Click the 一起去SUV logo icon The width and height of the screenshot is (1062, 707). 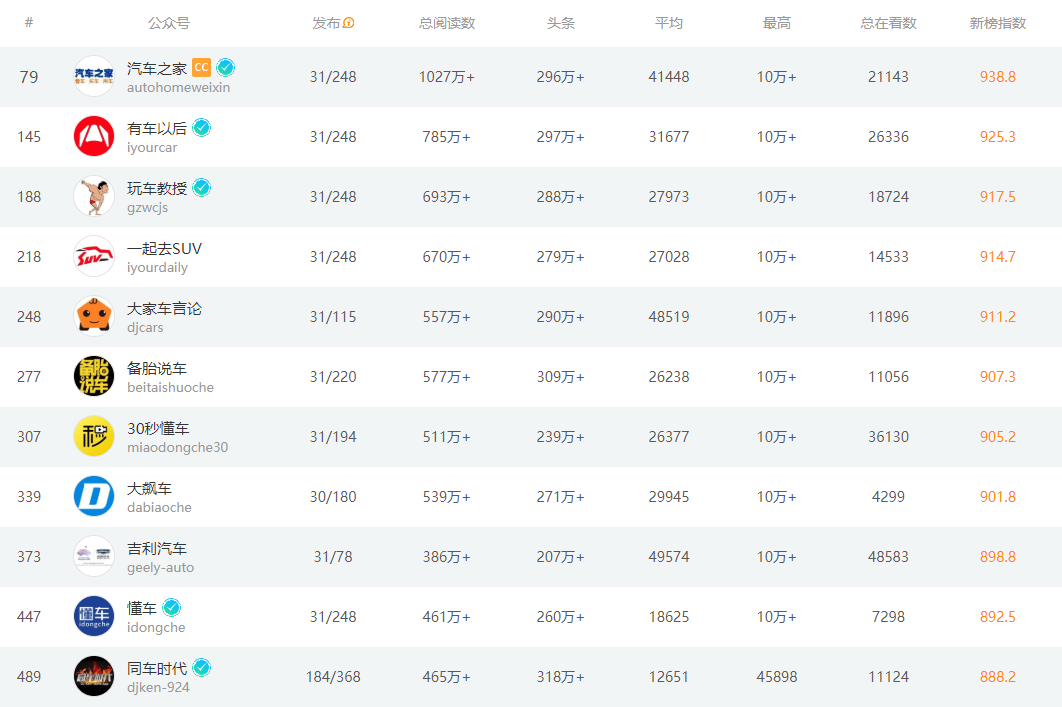click(94, 257)
